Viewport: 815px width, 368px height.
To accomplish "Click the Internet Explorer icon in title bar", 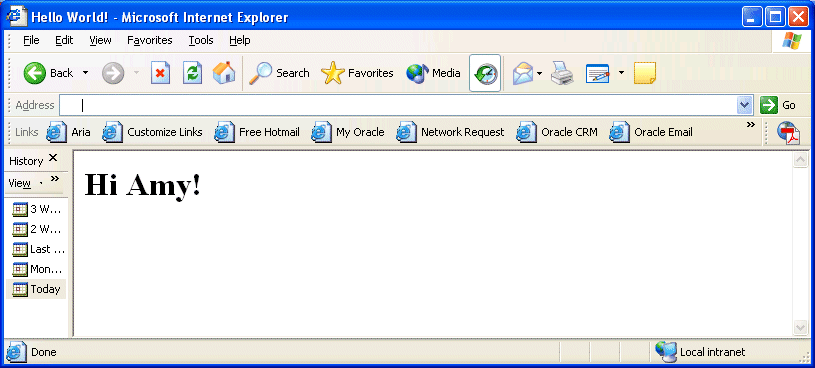I will [x=16, y=16].
